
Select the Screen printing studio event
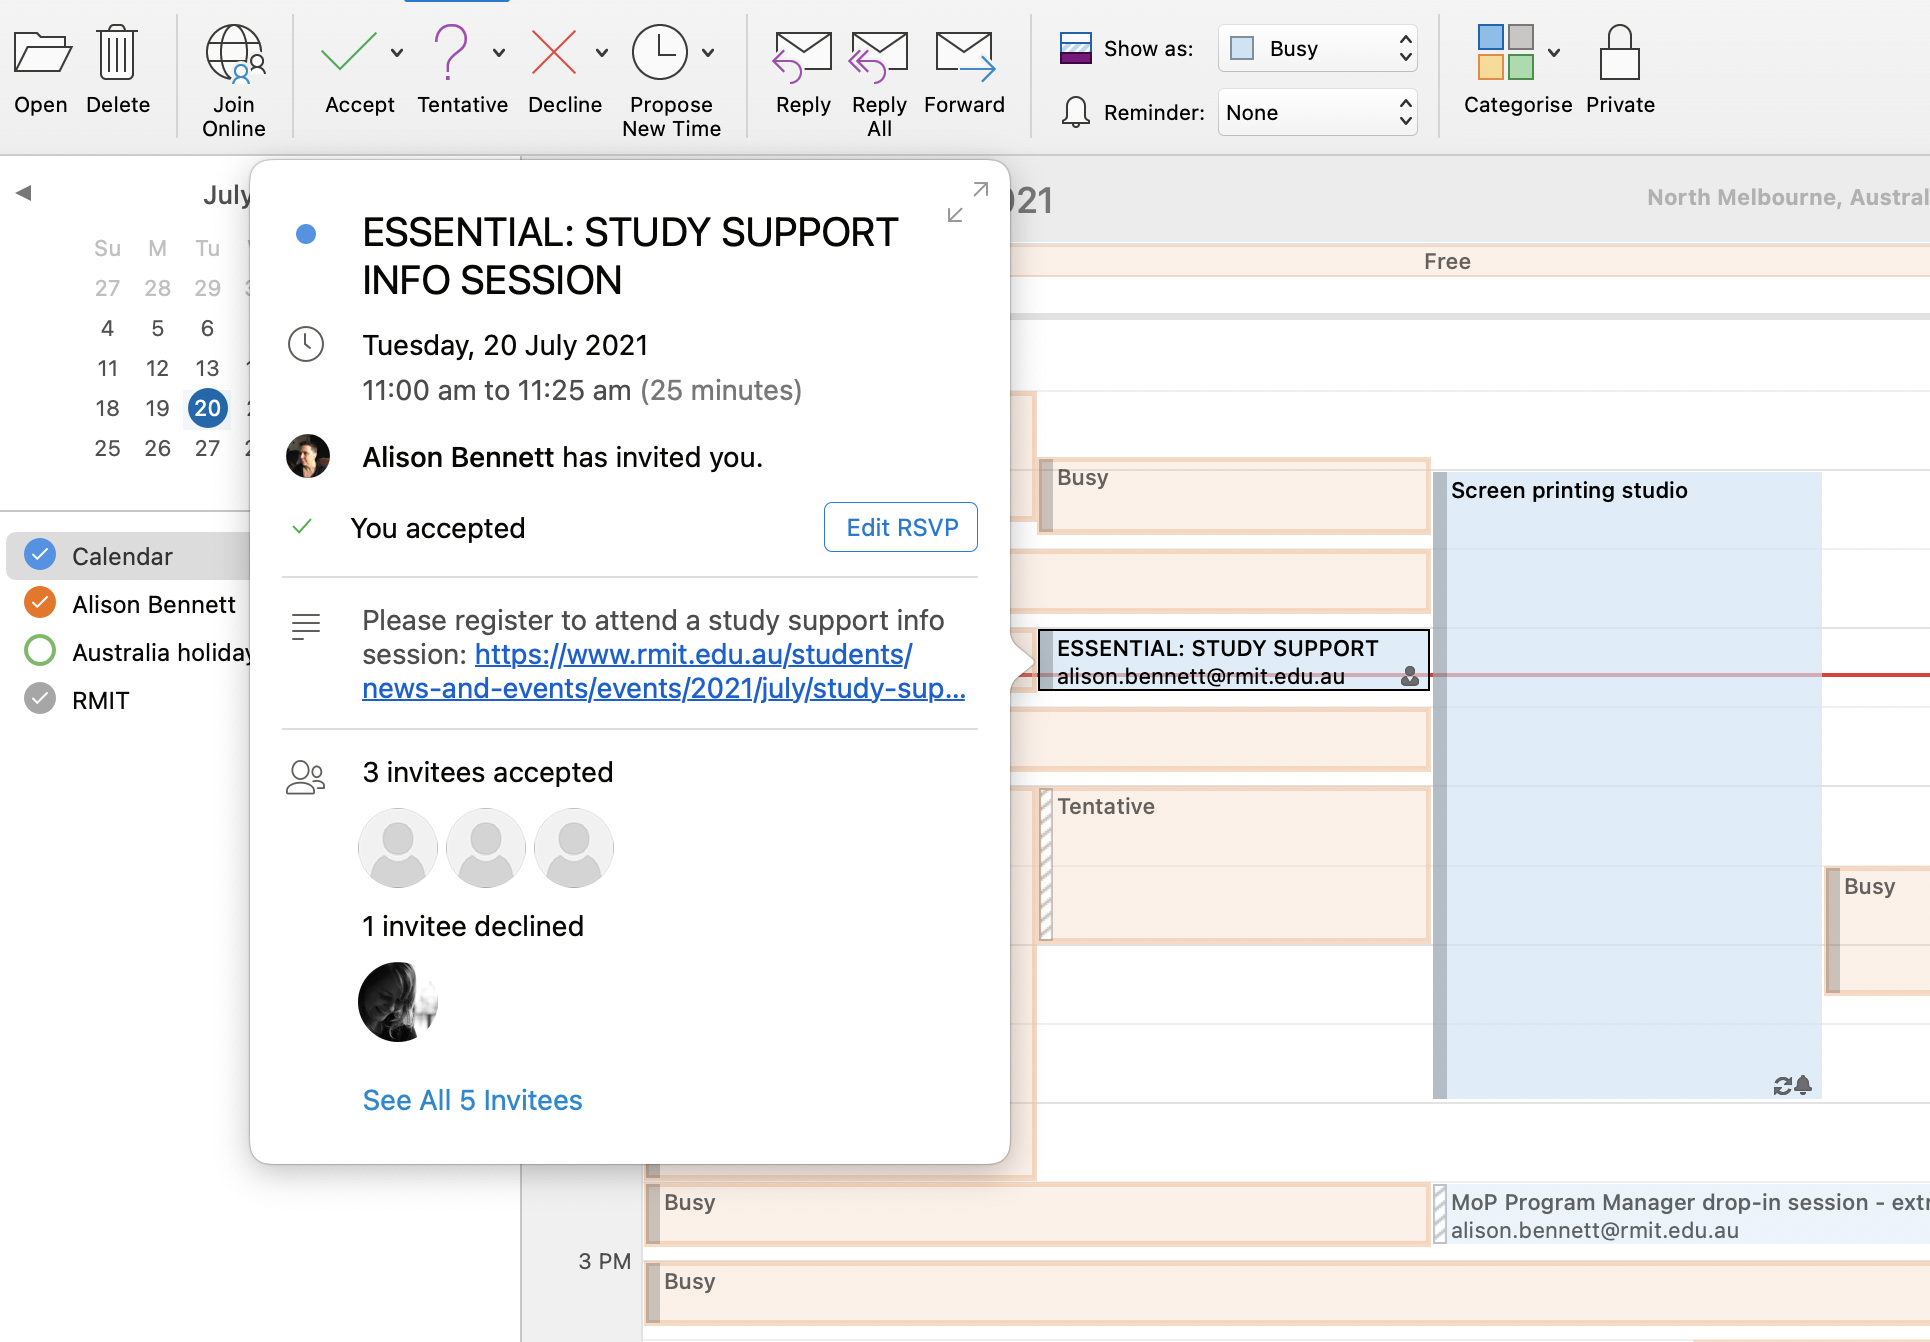pyautogui.click(x=1627, y=785)
